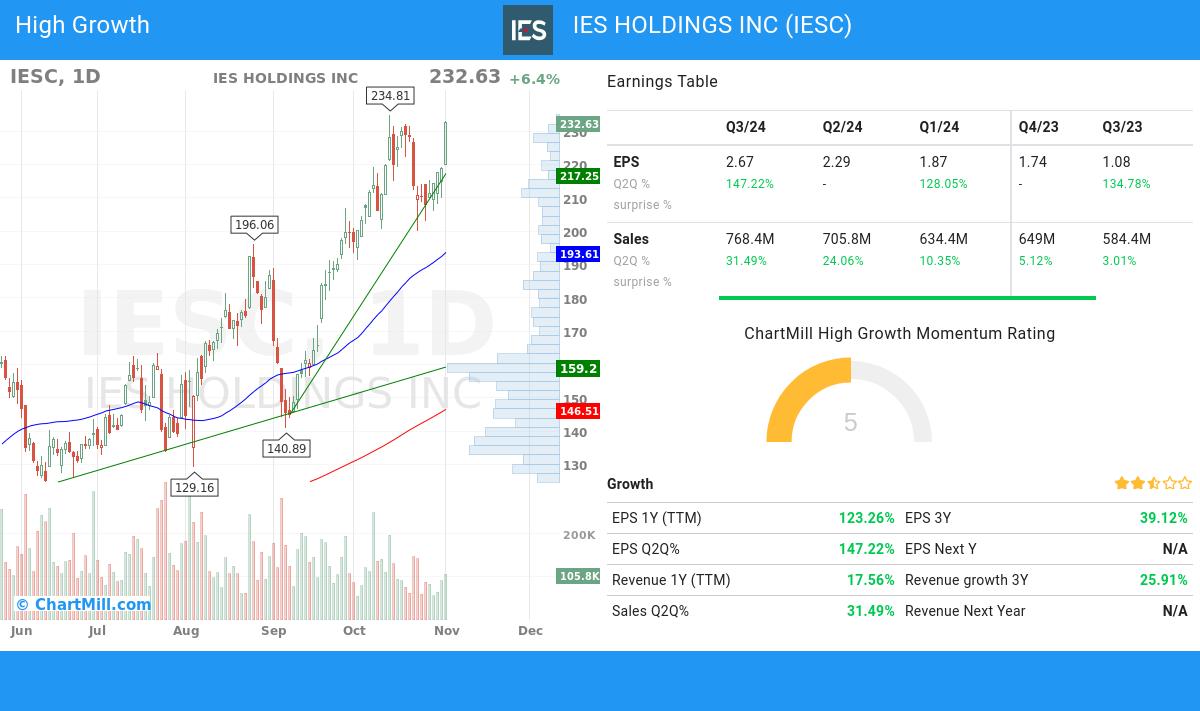Click the Growth section heading
The height and width of the screenshot is (711, 1200).
[630, 484]
